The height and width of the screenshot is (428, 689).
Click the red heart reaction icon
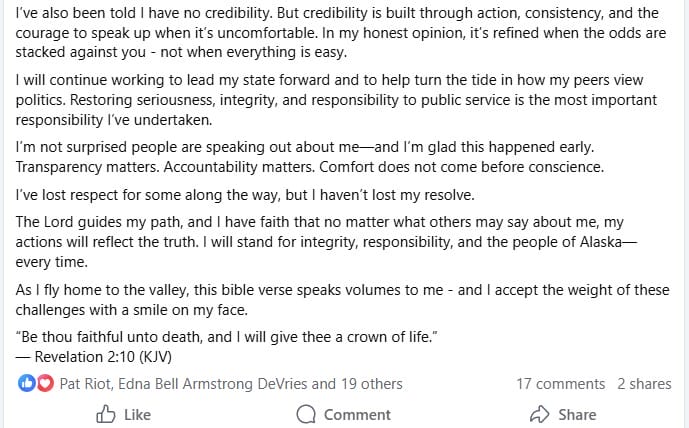[41, 383]
